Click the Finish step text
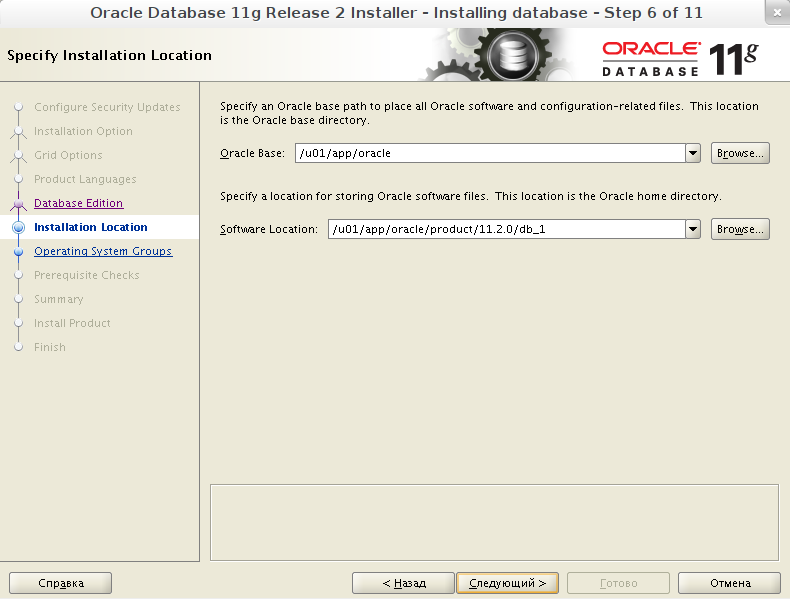 click(50, 347)
